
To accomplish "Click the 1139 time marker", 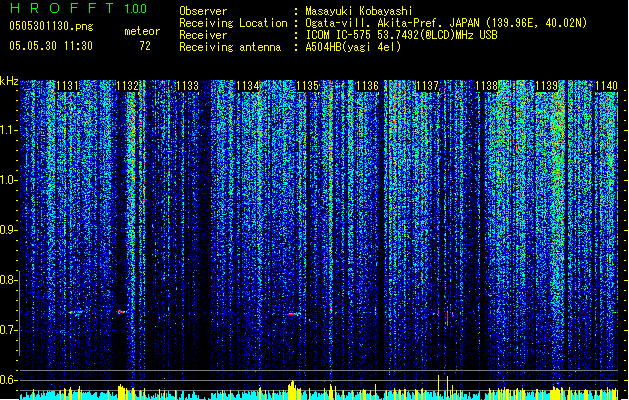I will tap(547, 86).
